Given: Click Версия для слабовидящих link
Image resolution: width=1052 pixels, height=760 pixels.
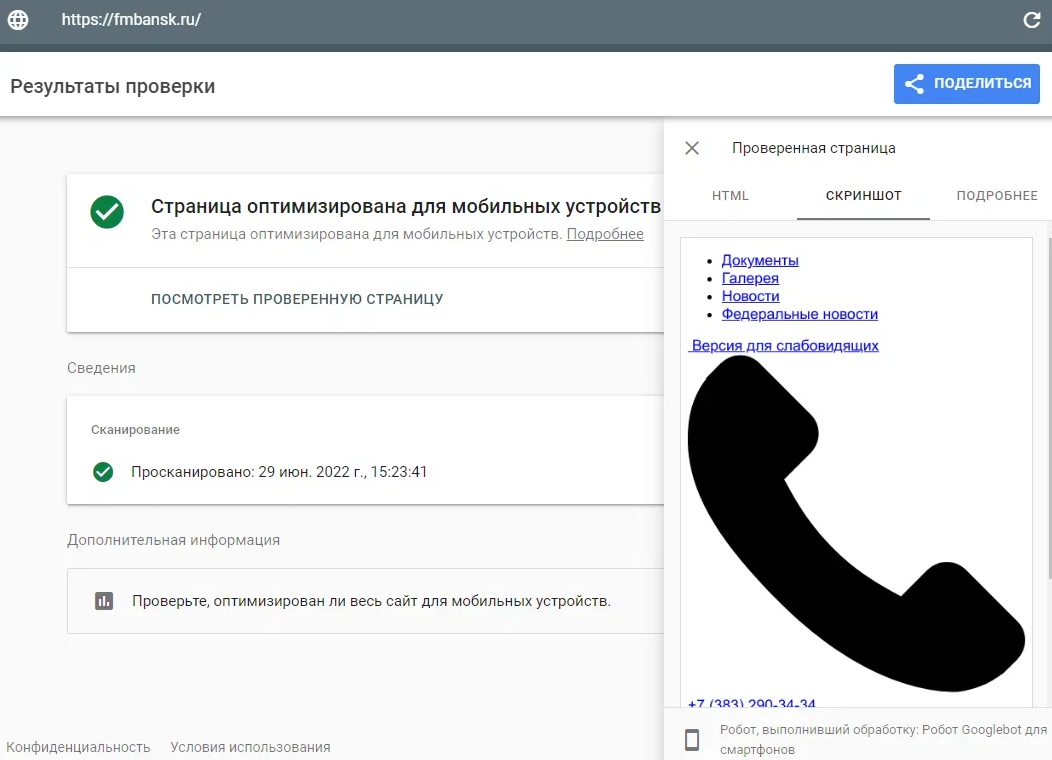Looking at the screenshot, I should click(784, 346).
